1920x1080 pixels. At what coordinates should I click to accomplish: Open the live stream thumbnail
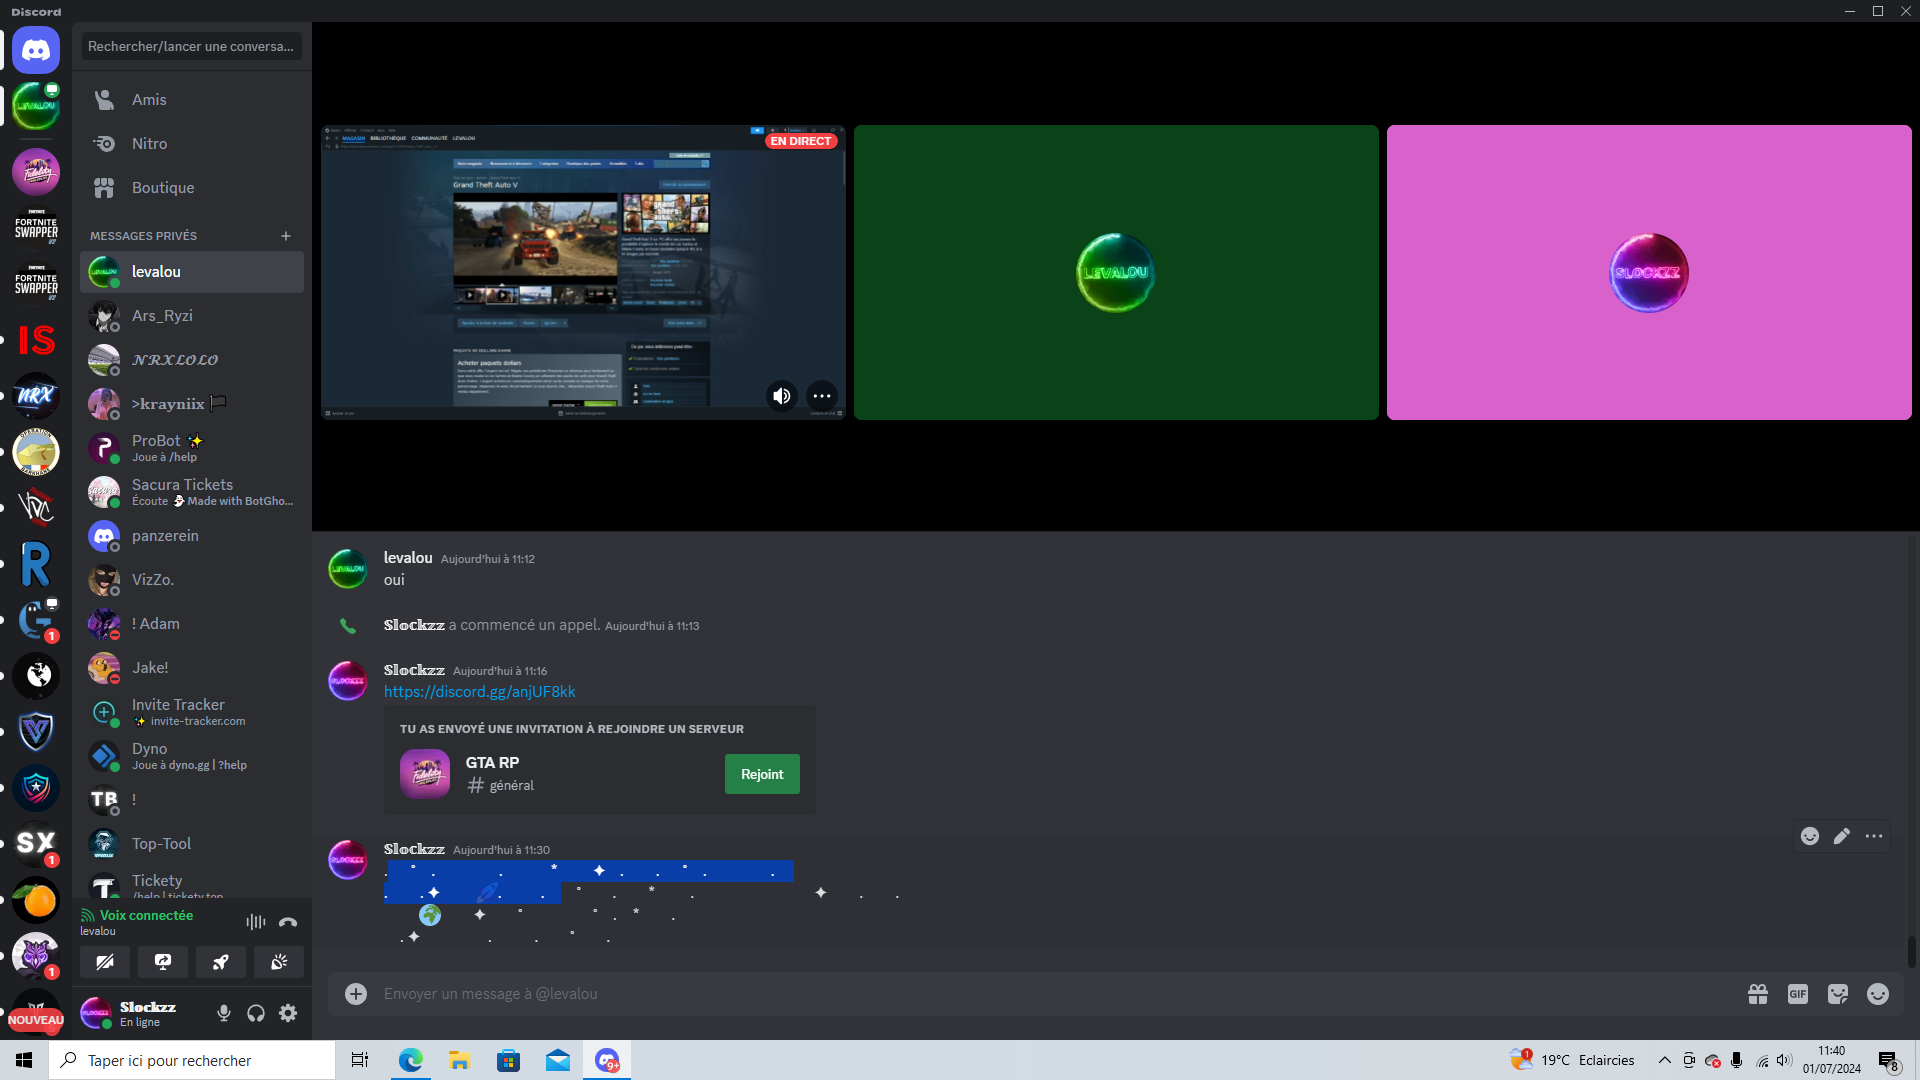583,272
